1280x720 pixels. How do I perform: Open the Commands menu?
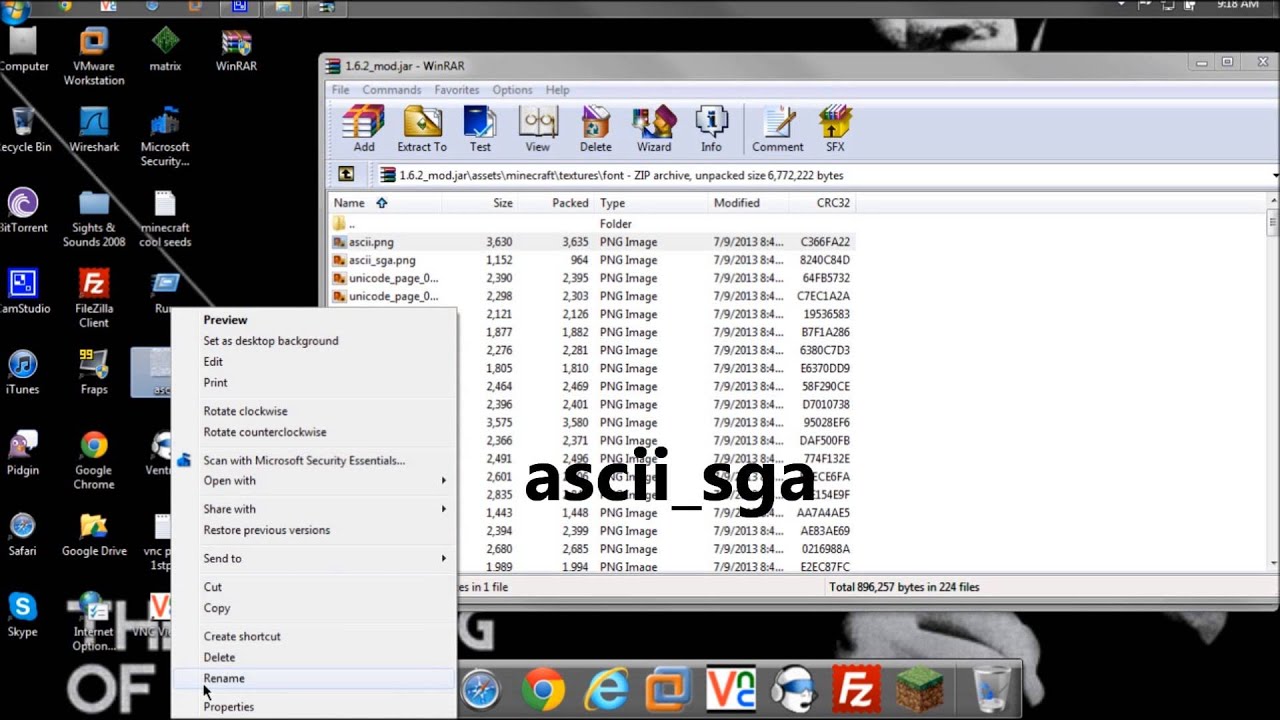(391, 90)
